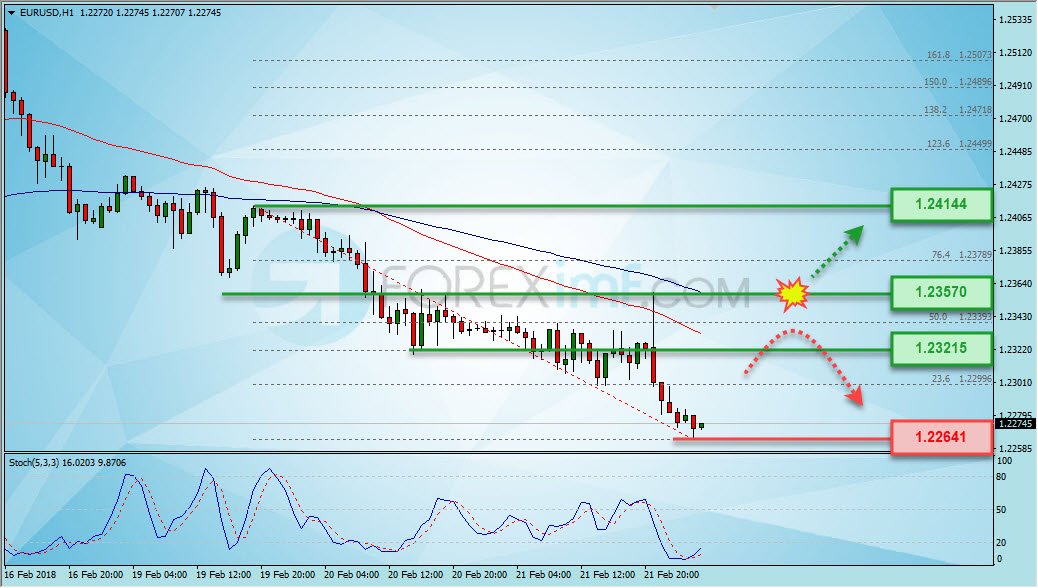This screenshot has height=588, width=1038.
Task: Click time axis label 19 Feb 12:00
Action: tap(224, 575)
